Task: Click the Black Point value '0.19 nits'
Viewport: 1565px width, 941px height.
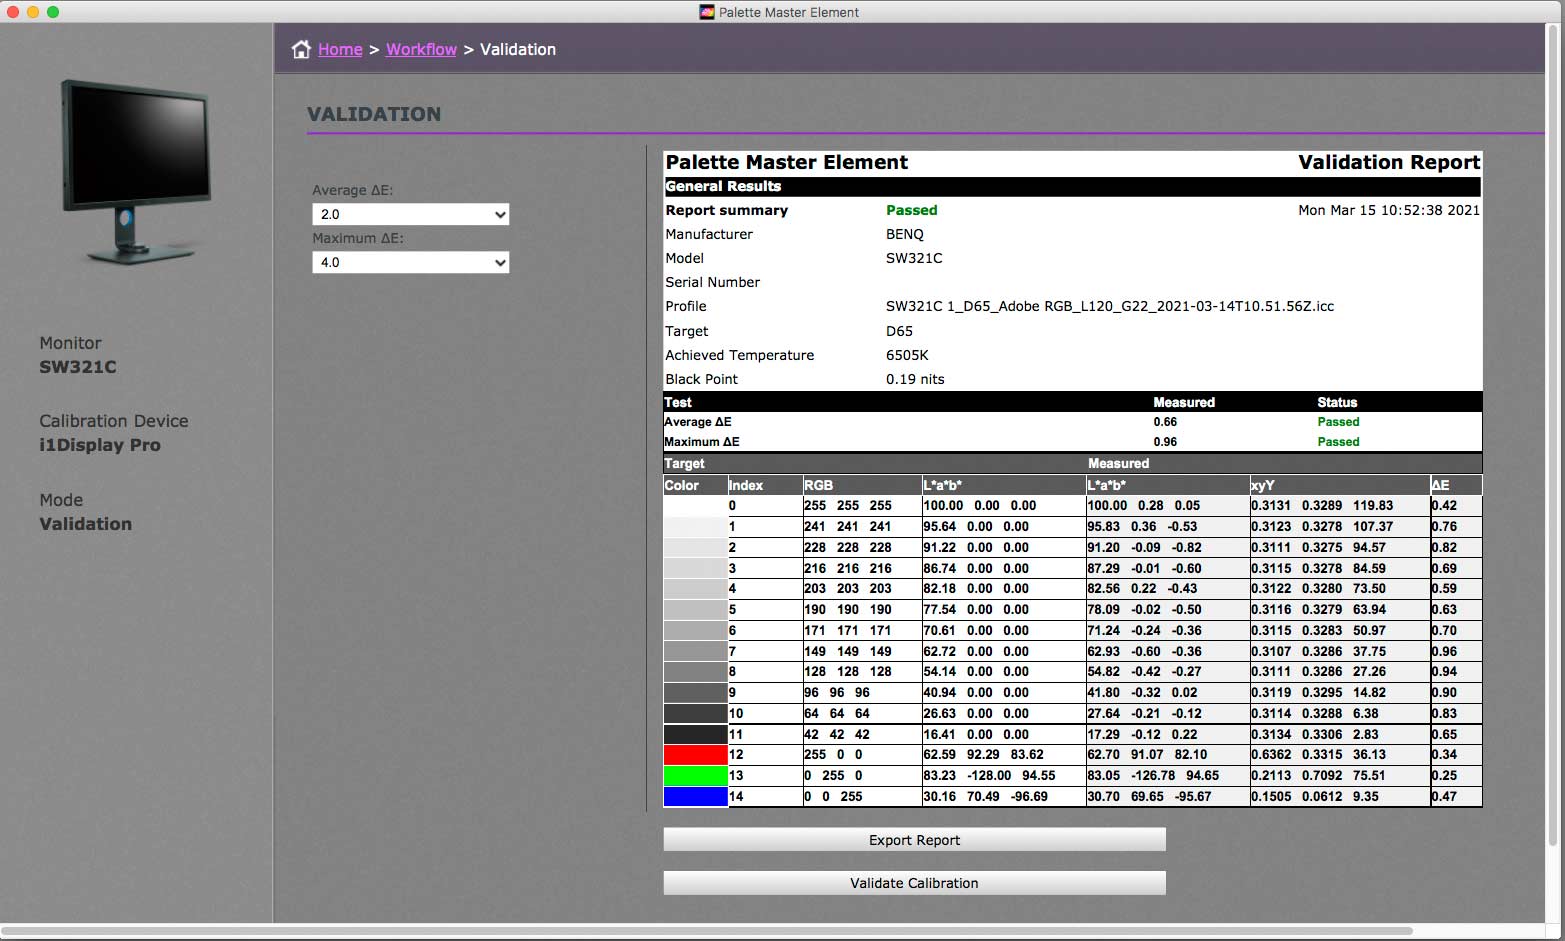Action: [915, 379]
